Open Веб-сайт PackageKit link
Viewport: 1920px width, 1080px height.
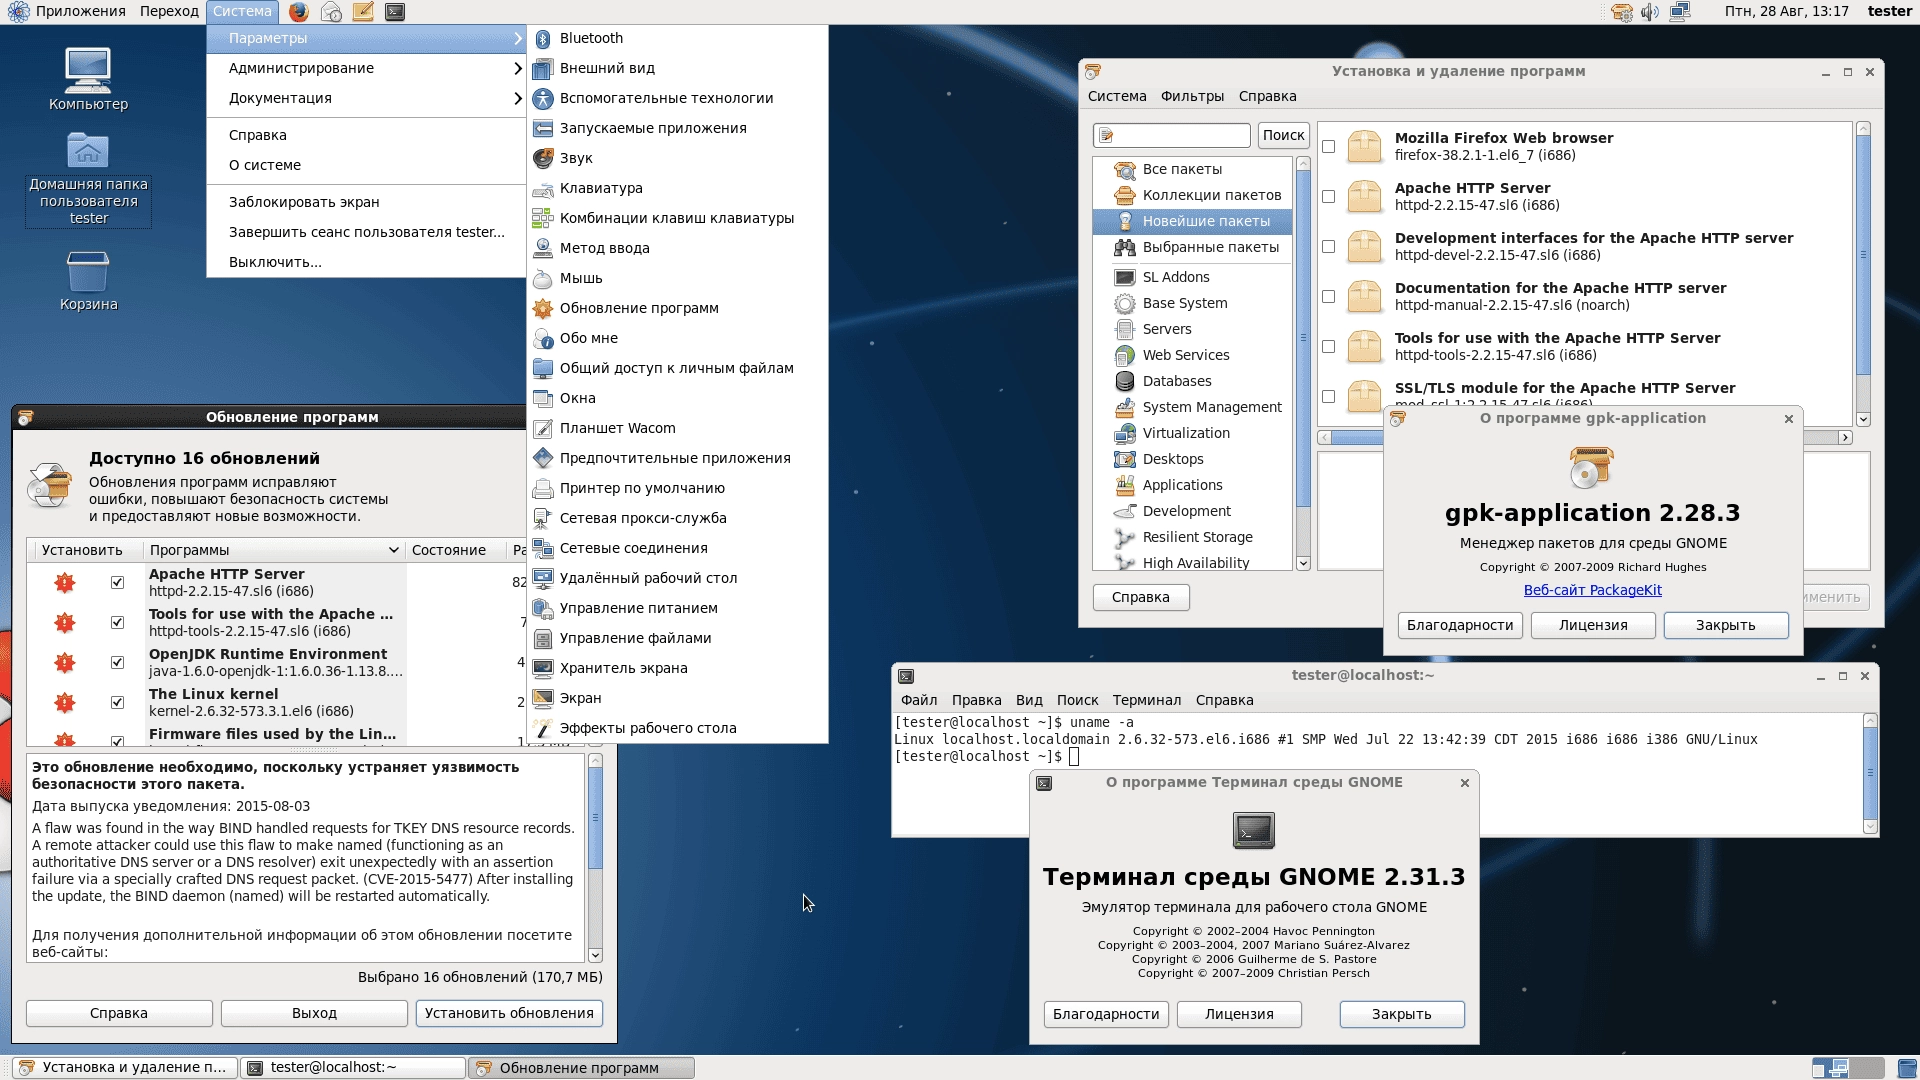tap(1592, 590)
